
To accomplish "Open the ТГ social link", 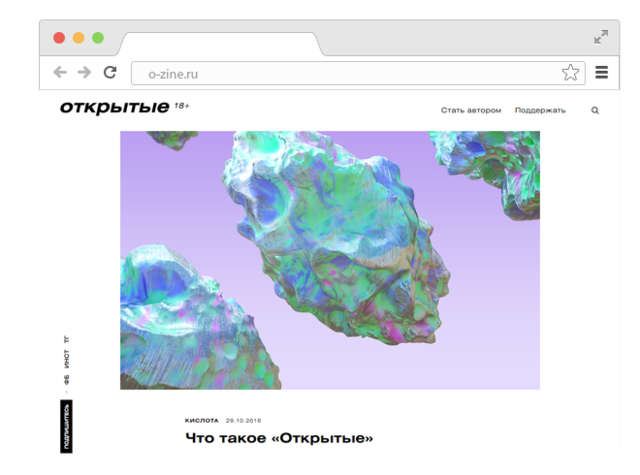I will pos(67,341).
